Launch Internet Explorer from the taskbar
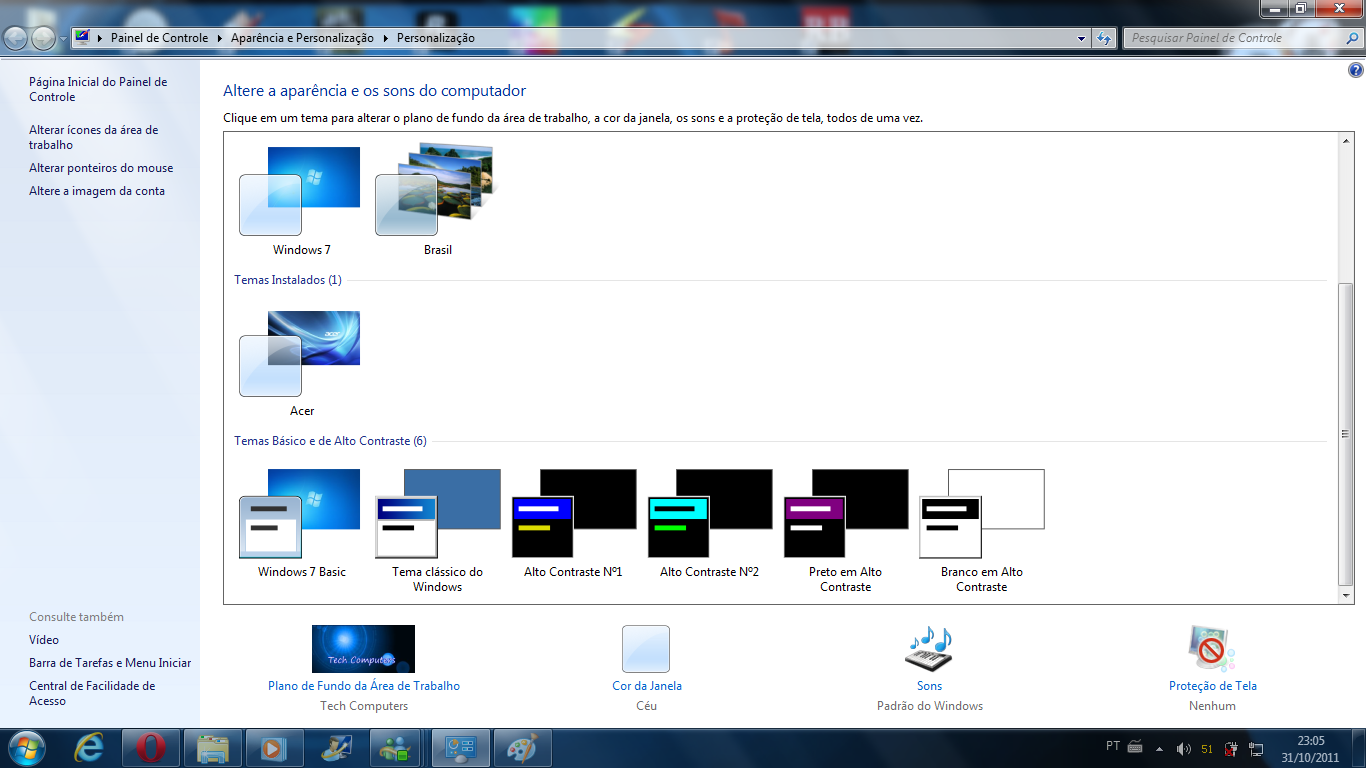Viewport: 1366px width, 768px height. (x=90, y=748)
